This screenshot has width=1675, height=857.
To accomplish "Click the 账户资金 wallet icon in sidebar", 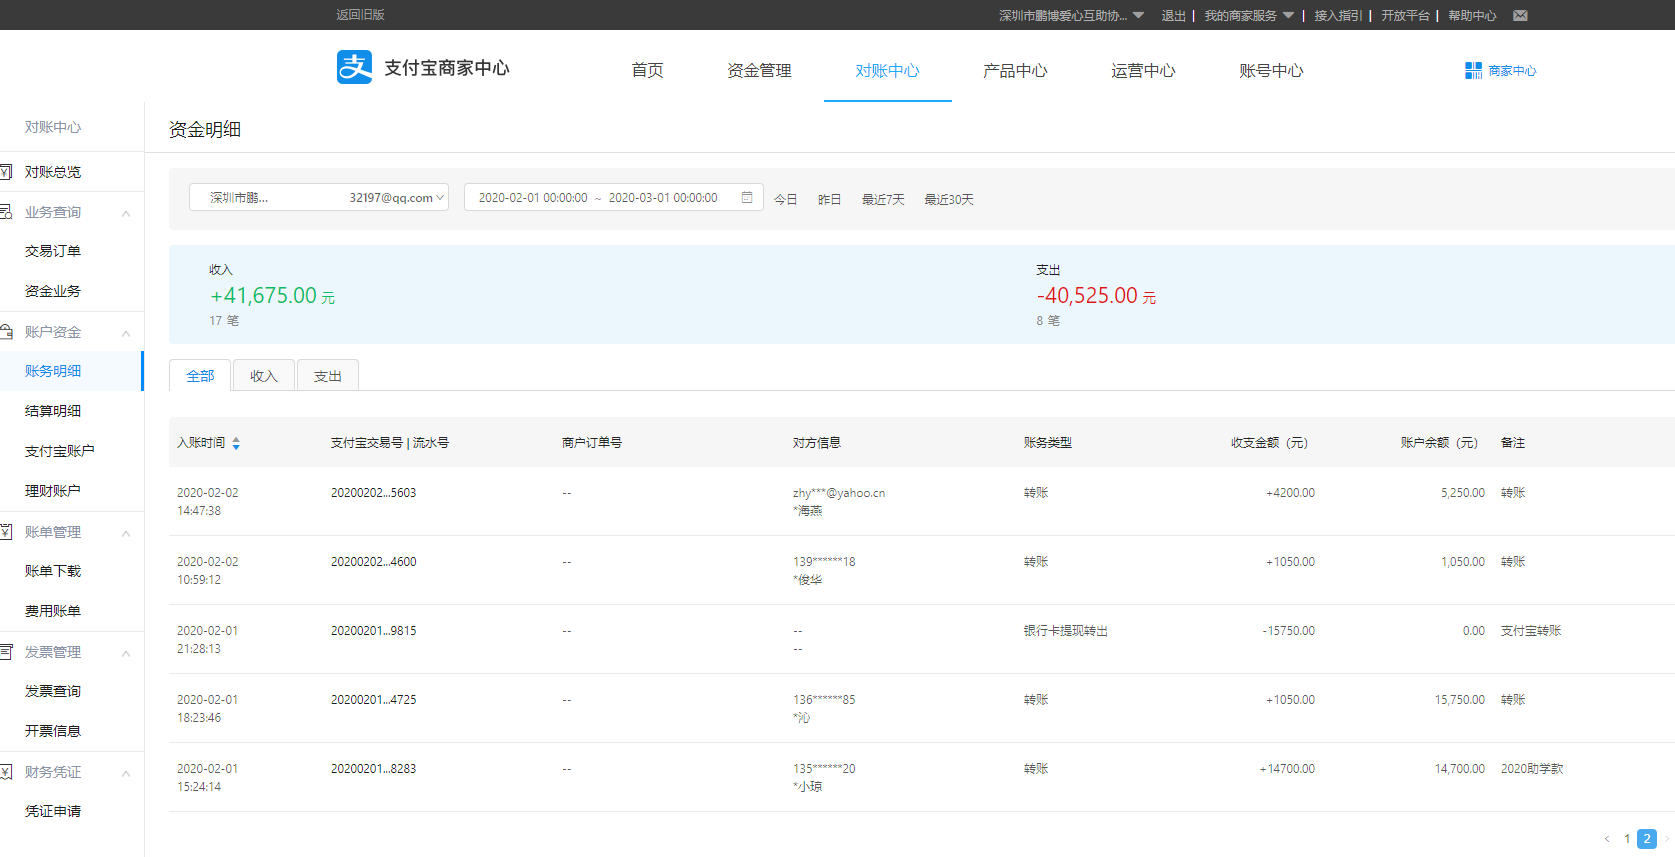I will coord(6,332).
